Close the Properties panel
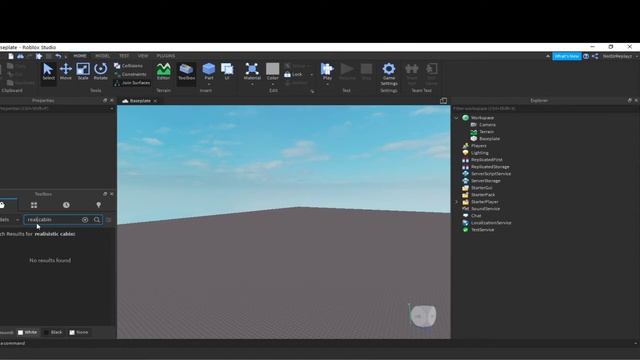 (x=111, y=100)
